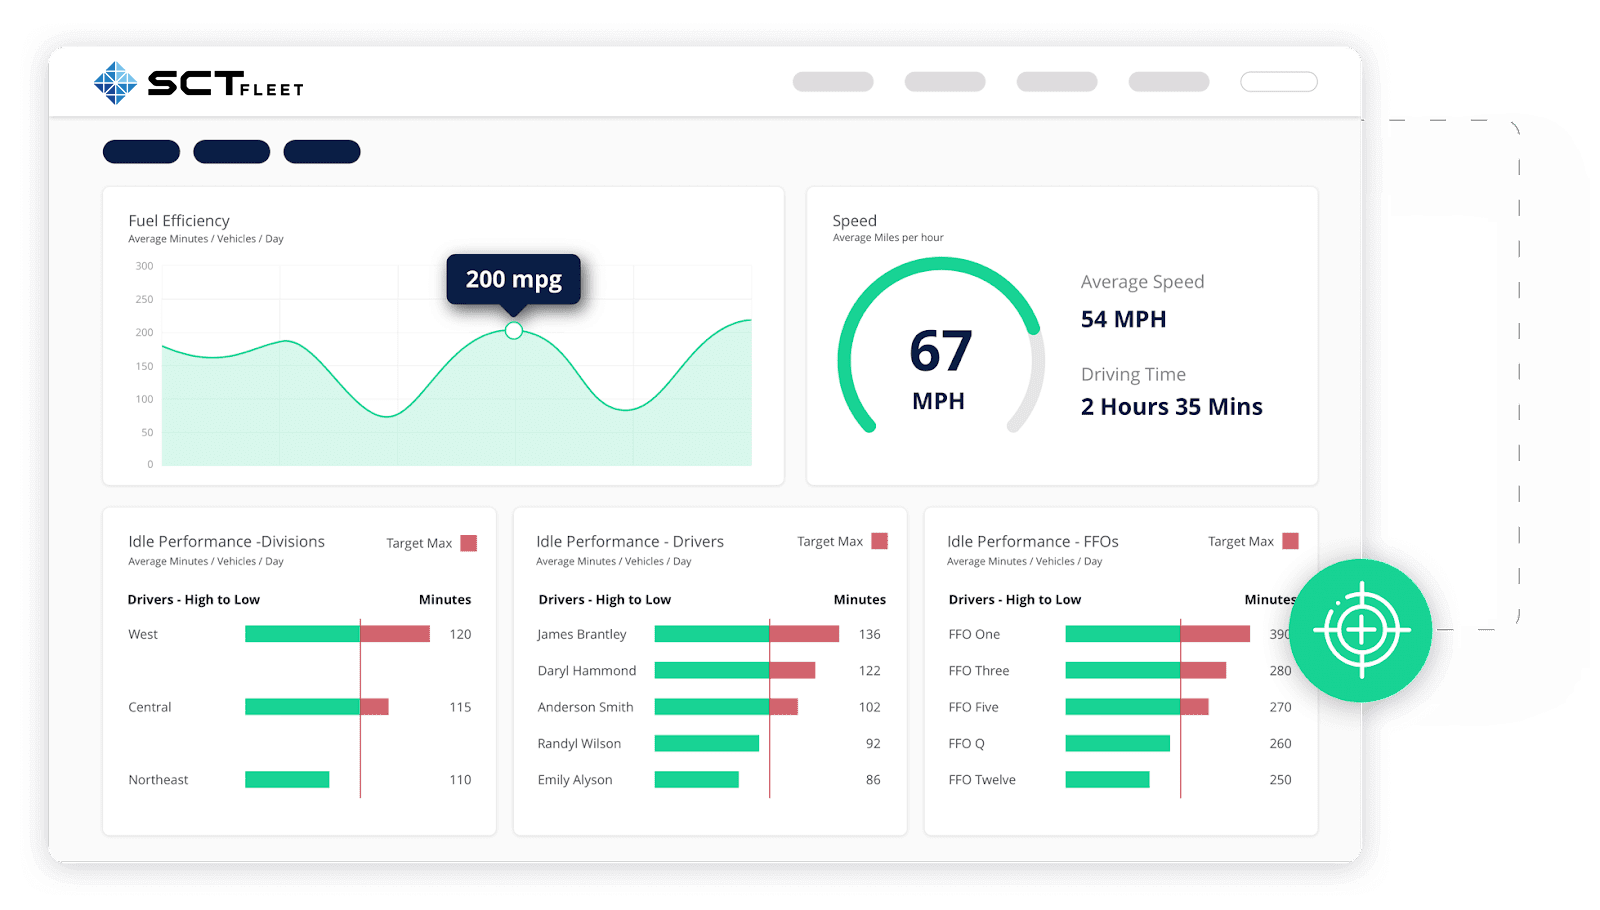The image size is (1600, 910).
Task: Click Target Max red swatch in Divisions panel
Action: [x=468, y=543]
